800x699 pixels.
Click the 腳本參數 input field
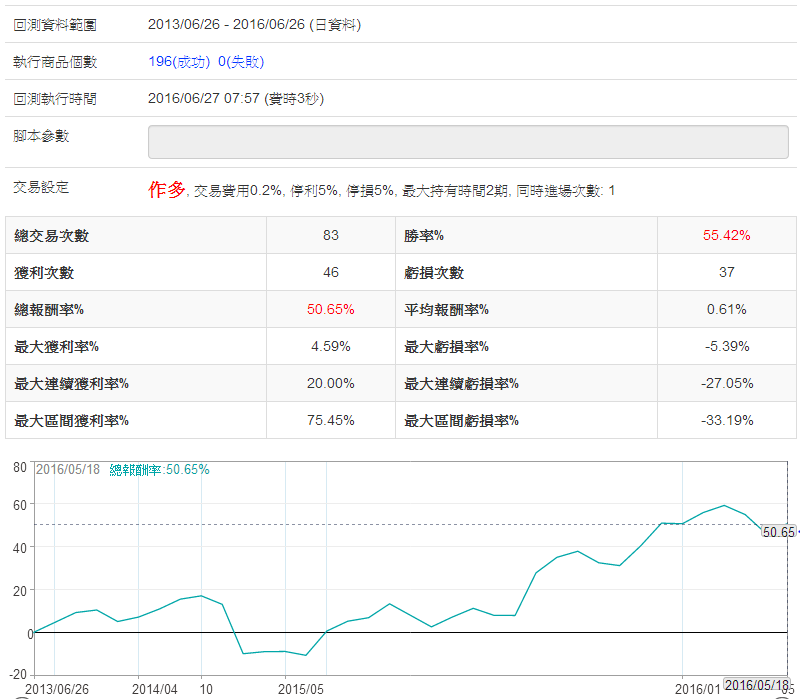coord(468,142)
